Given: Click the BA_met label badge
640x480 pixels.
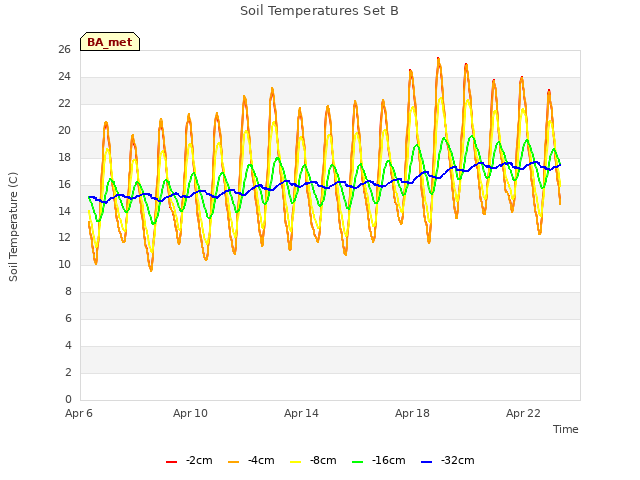Looking at the screenshot, I should point(110,42).
